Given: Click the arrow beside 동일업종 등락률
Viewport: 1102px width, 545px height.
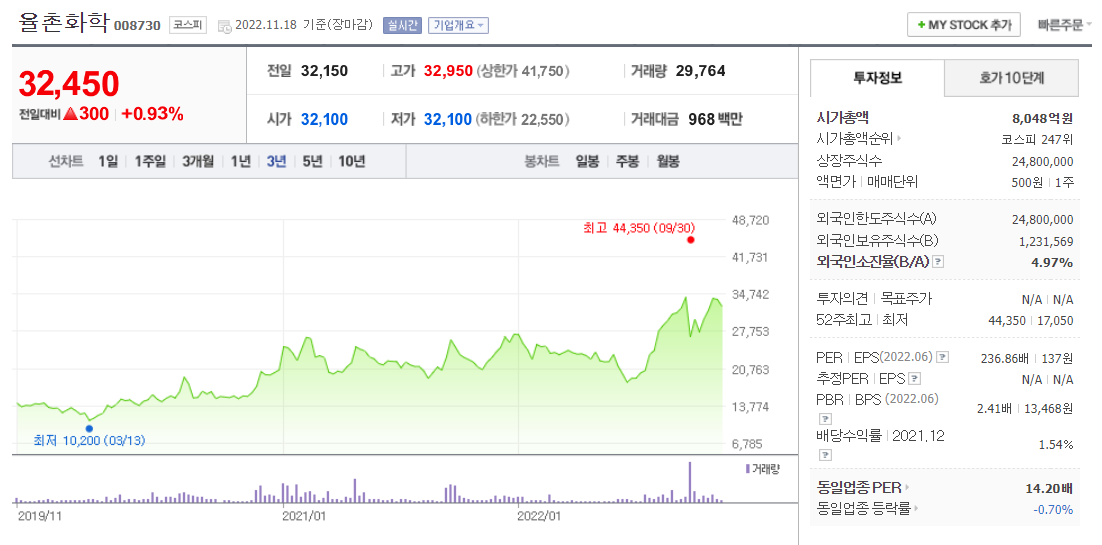Looking at the screenshot, I should 918,508.
